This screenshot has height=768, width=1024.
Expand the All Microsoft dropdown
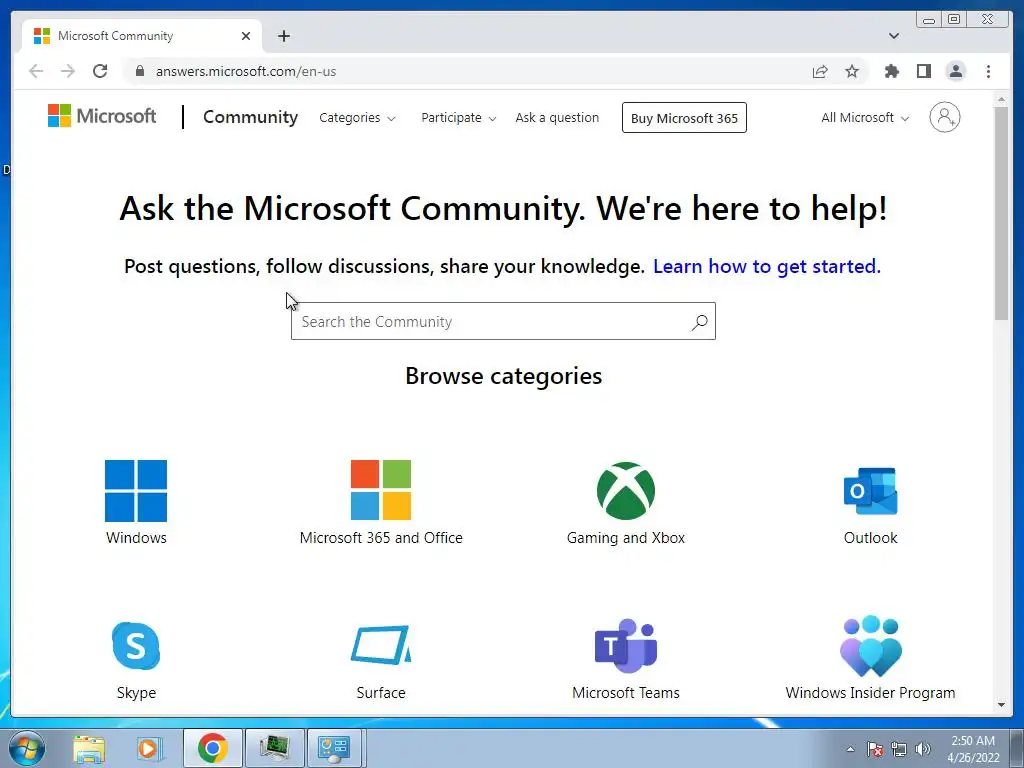pos(865,118)
